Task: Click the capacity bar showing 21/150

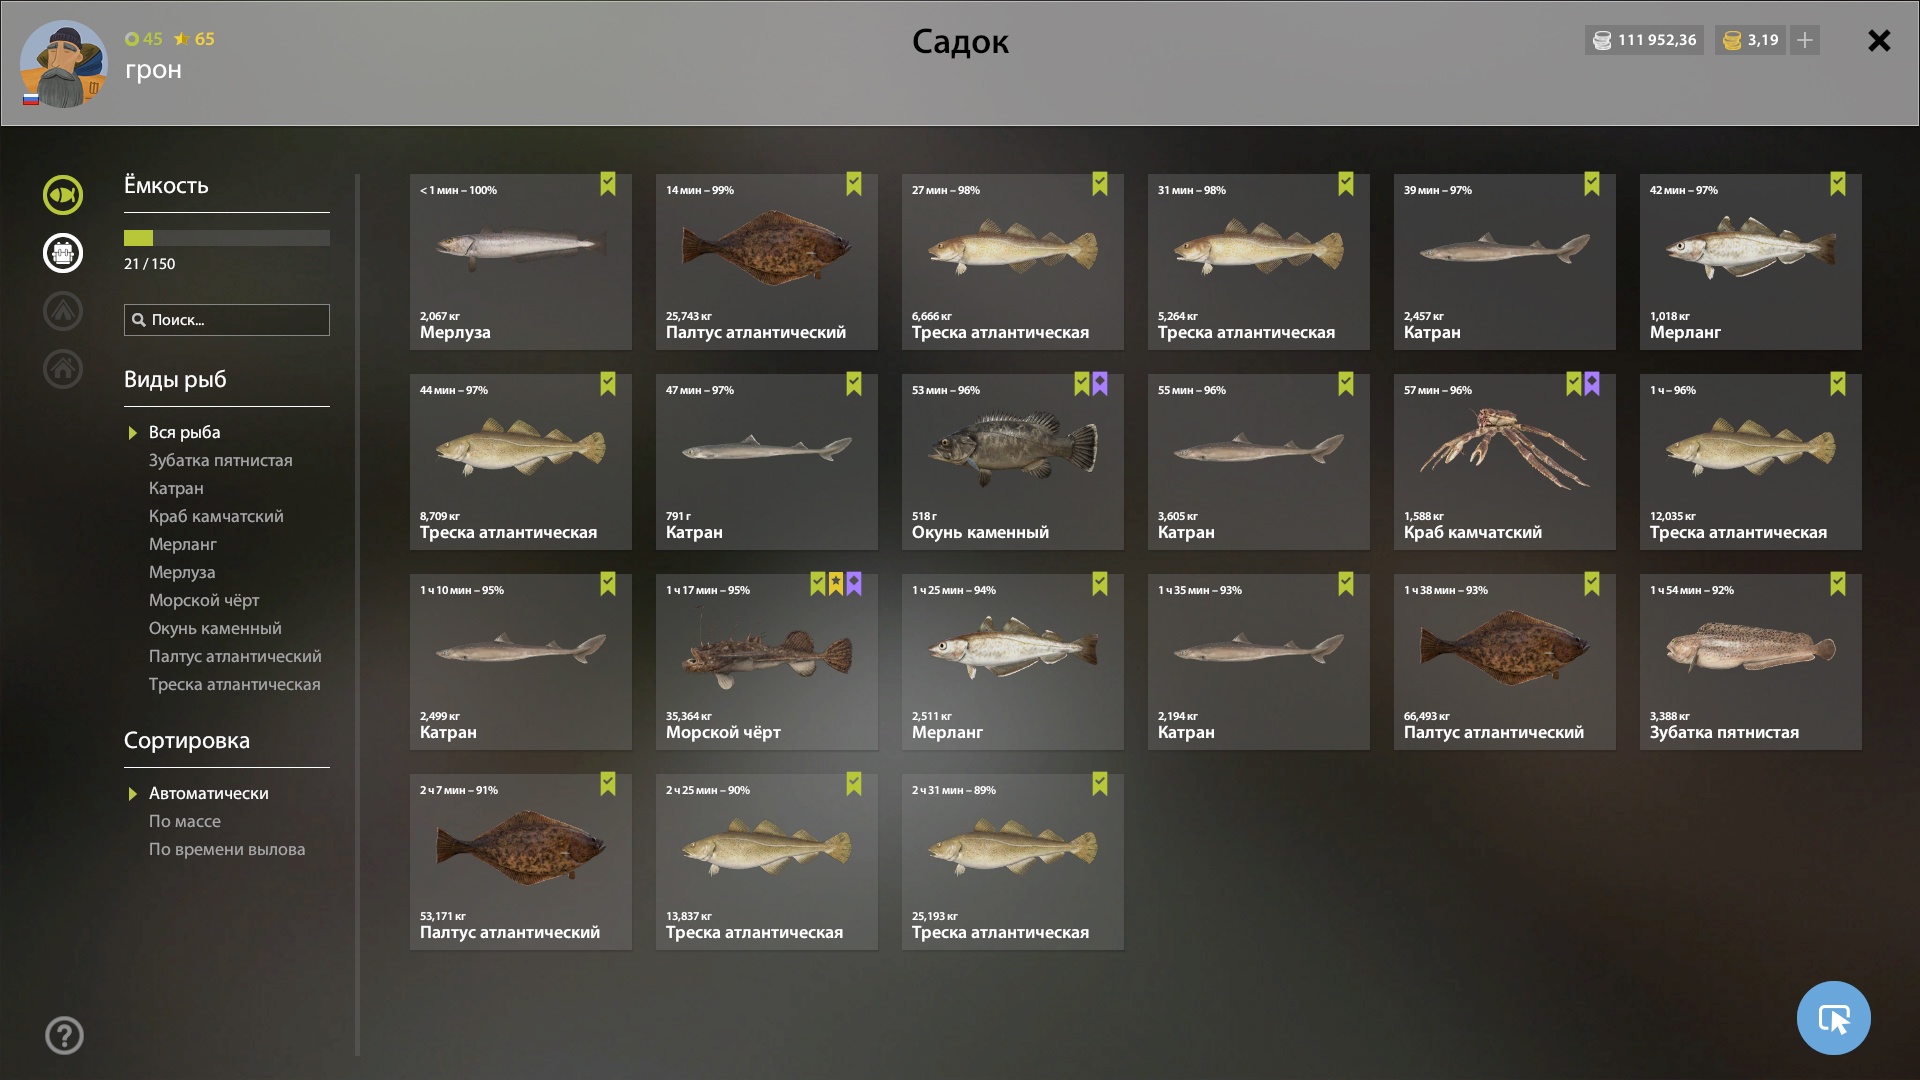Action: [227, 238]
